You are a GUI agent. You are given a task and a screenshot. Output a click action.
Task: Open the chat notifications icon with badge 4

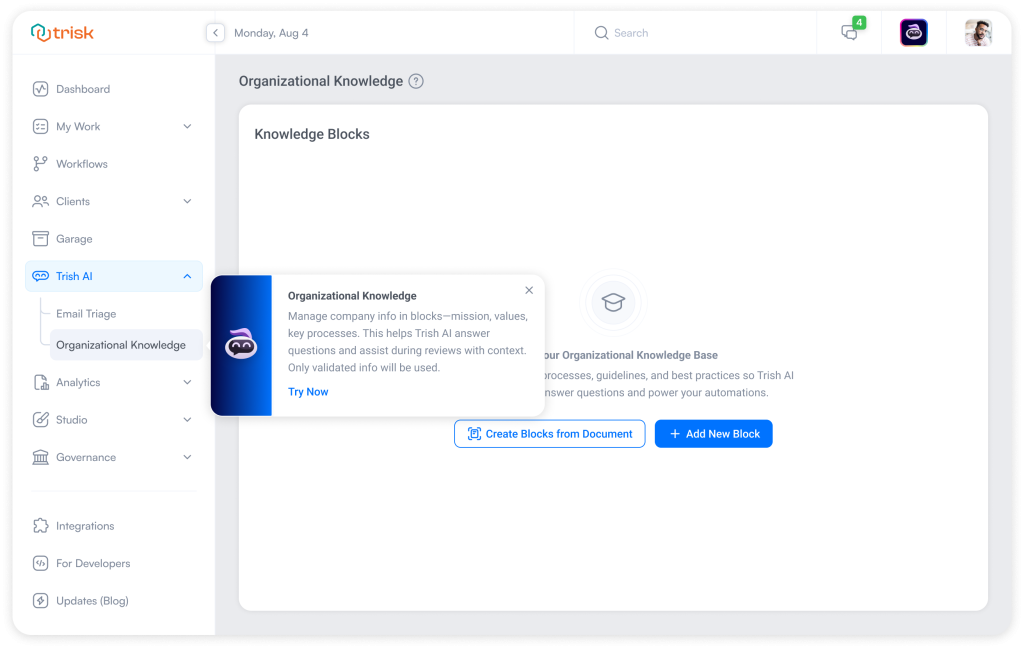click(x=851, y=31)
